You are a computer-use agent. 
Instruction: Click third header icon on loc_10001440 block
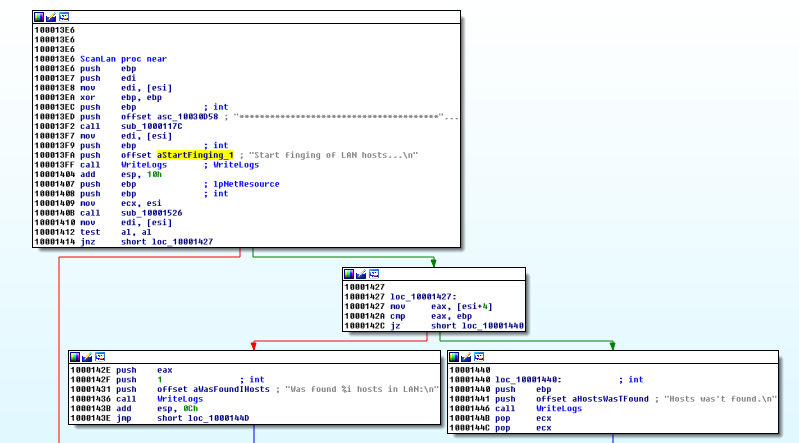coord(480,357)
